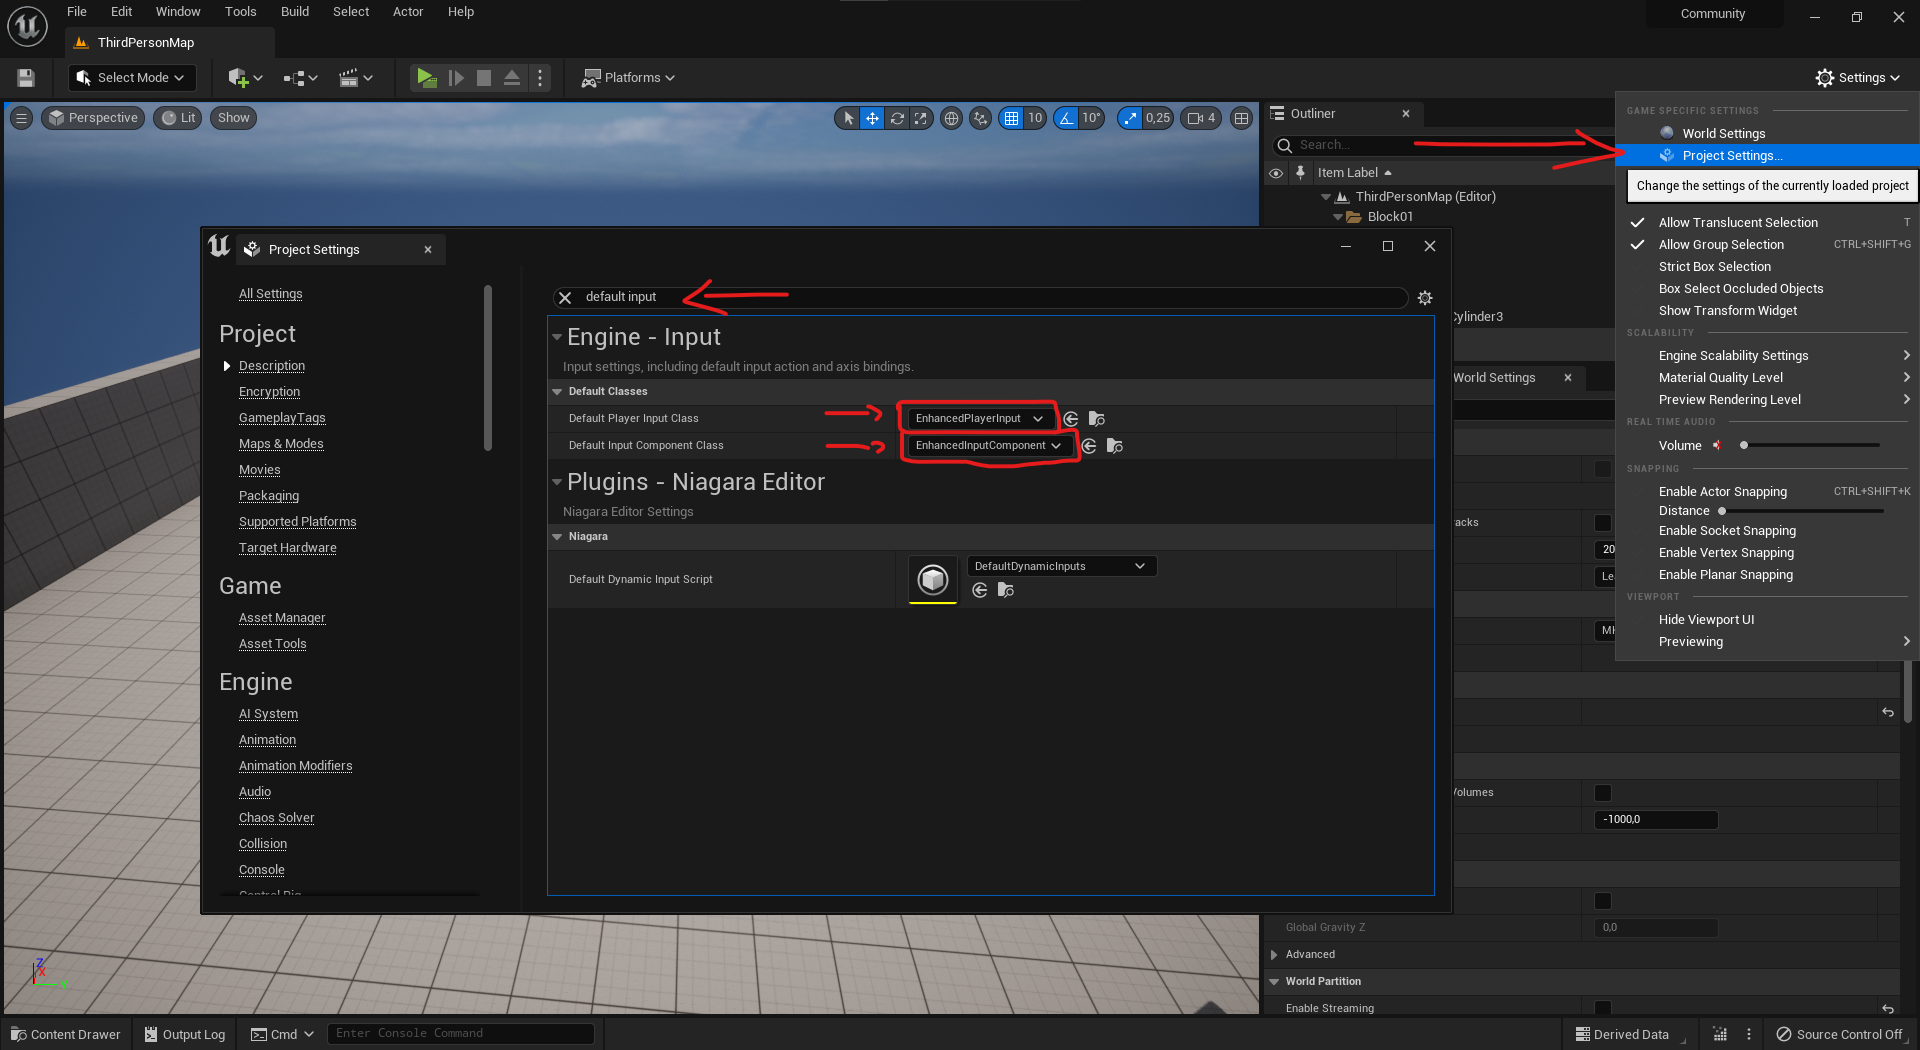Click the Advance Single Frame button
1920x1050 pixels.
click(456, 77)
